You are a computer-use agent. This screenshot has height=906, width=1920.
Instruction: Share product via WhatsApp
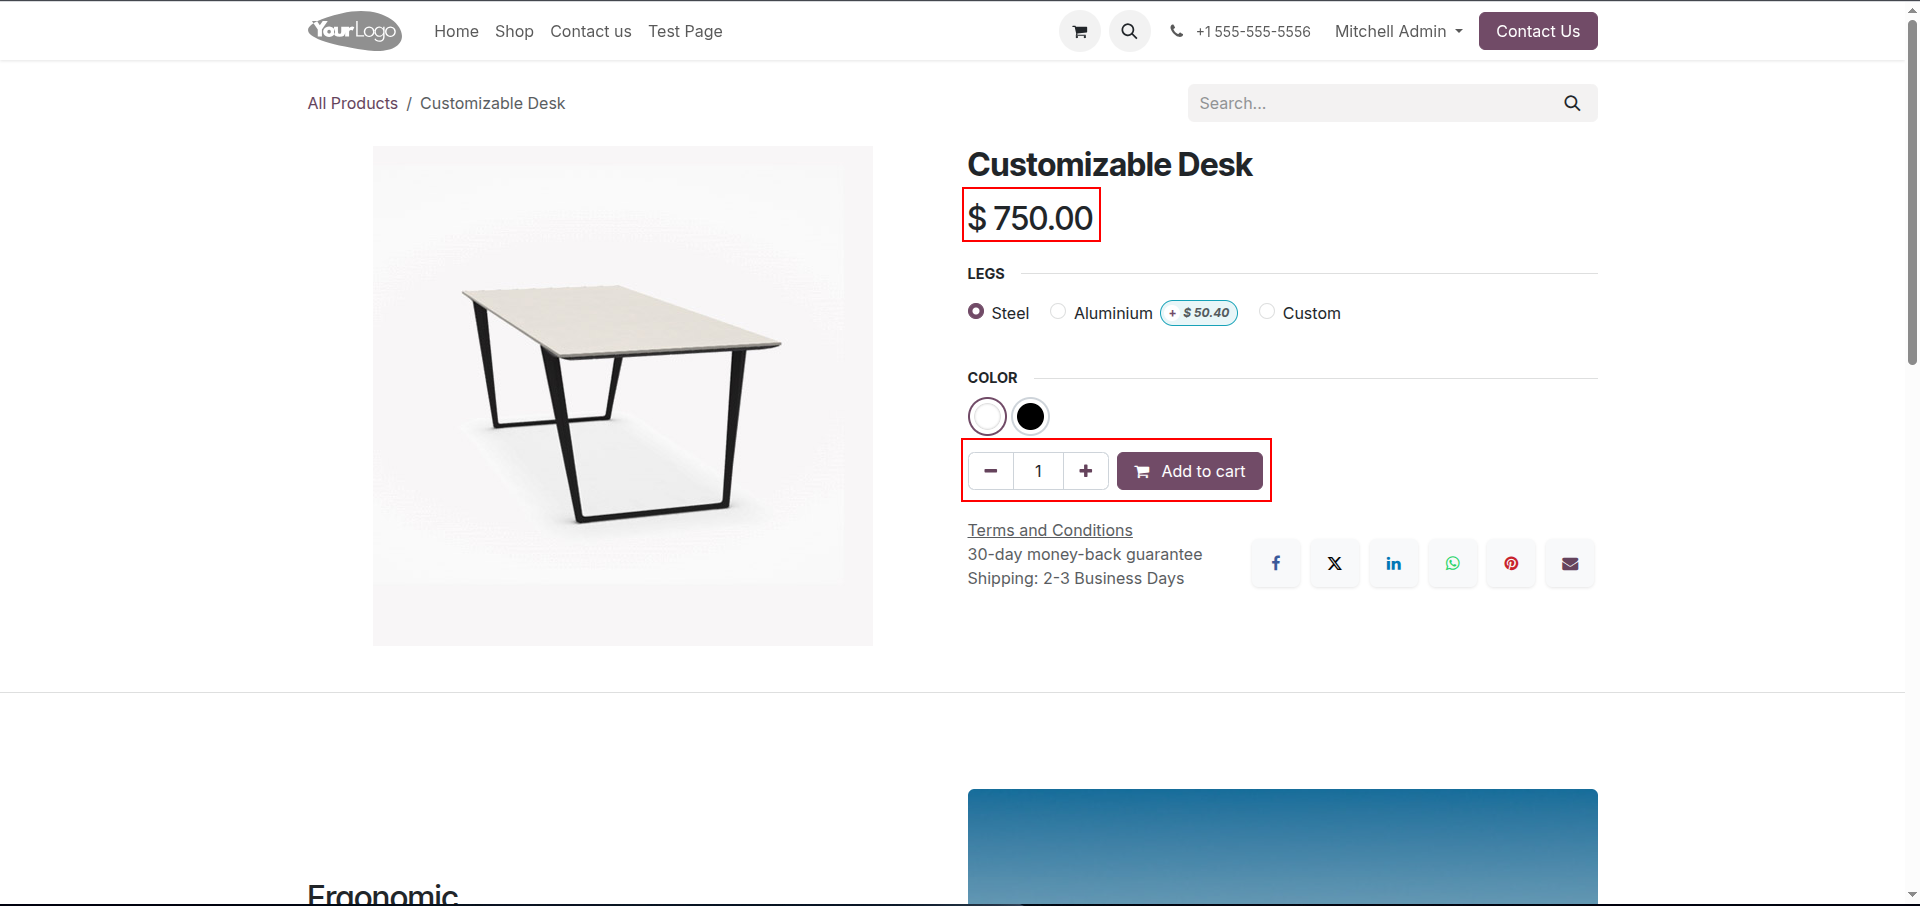tap(1453, 564)
